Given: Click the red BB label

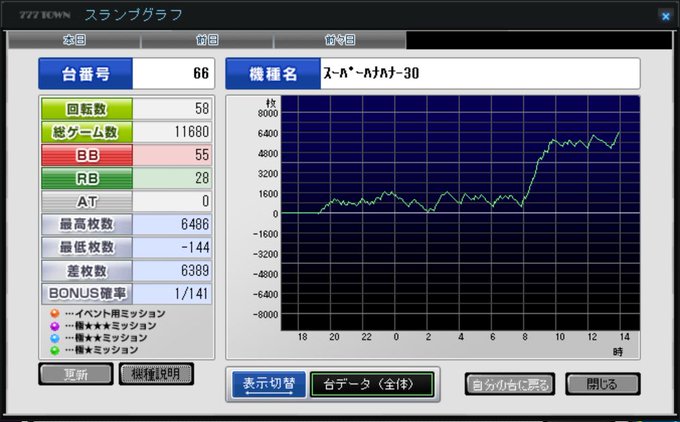Looking at the screenshot, I should click(87, 155).
